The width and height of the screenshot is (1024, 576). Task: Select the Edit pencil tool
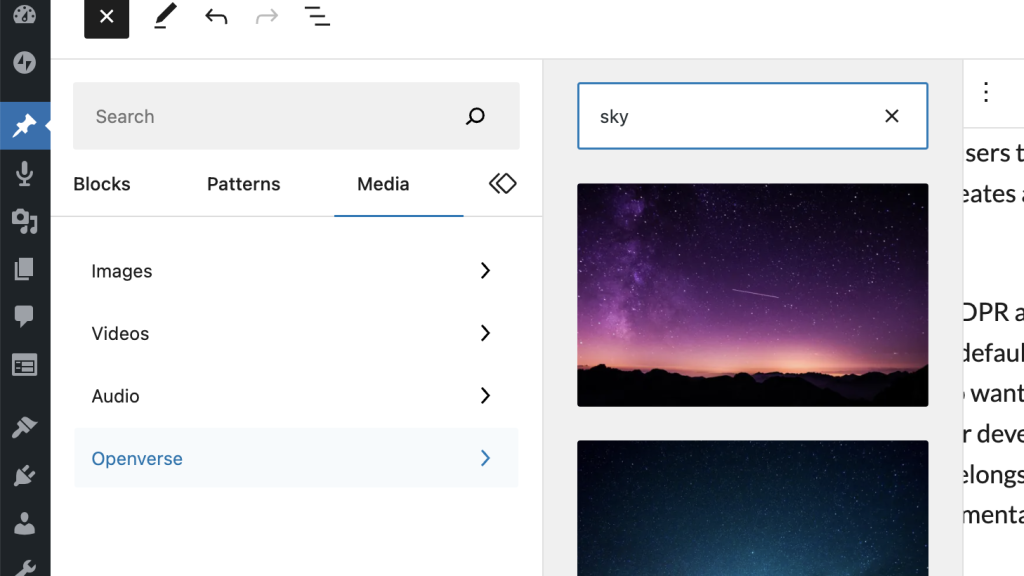click(x=165, y=16)
